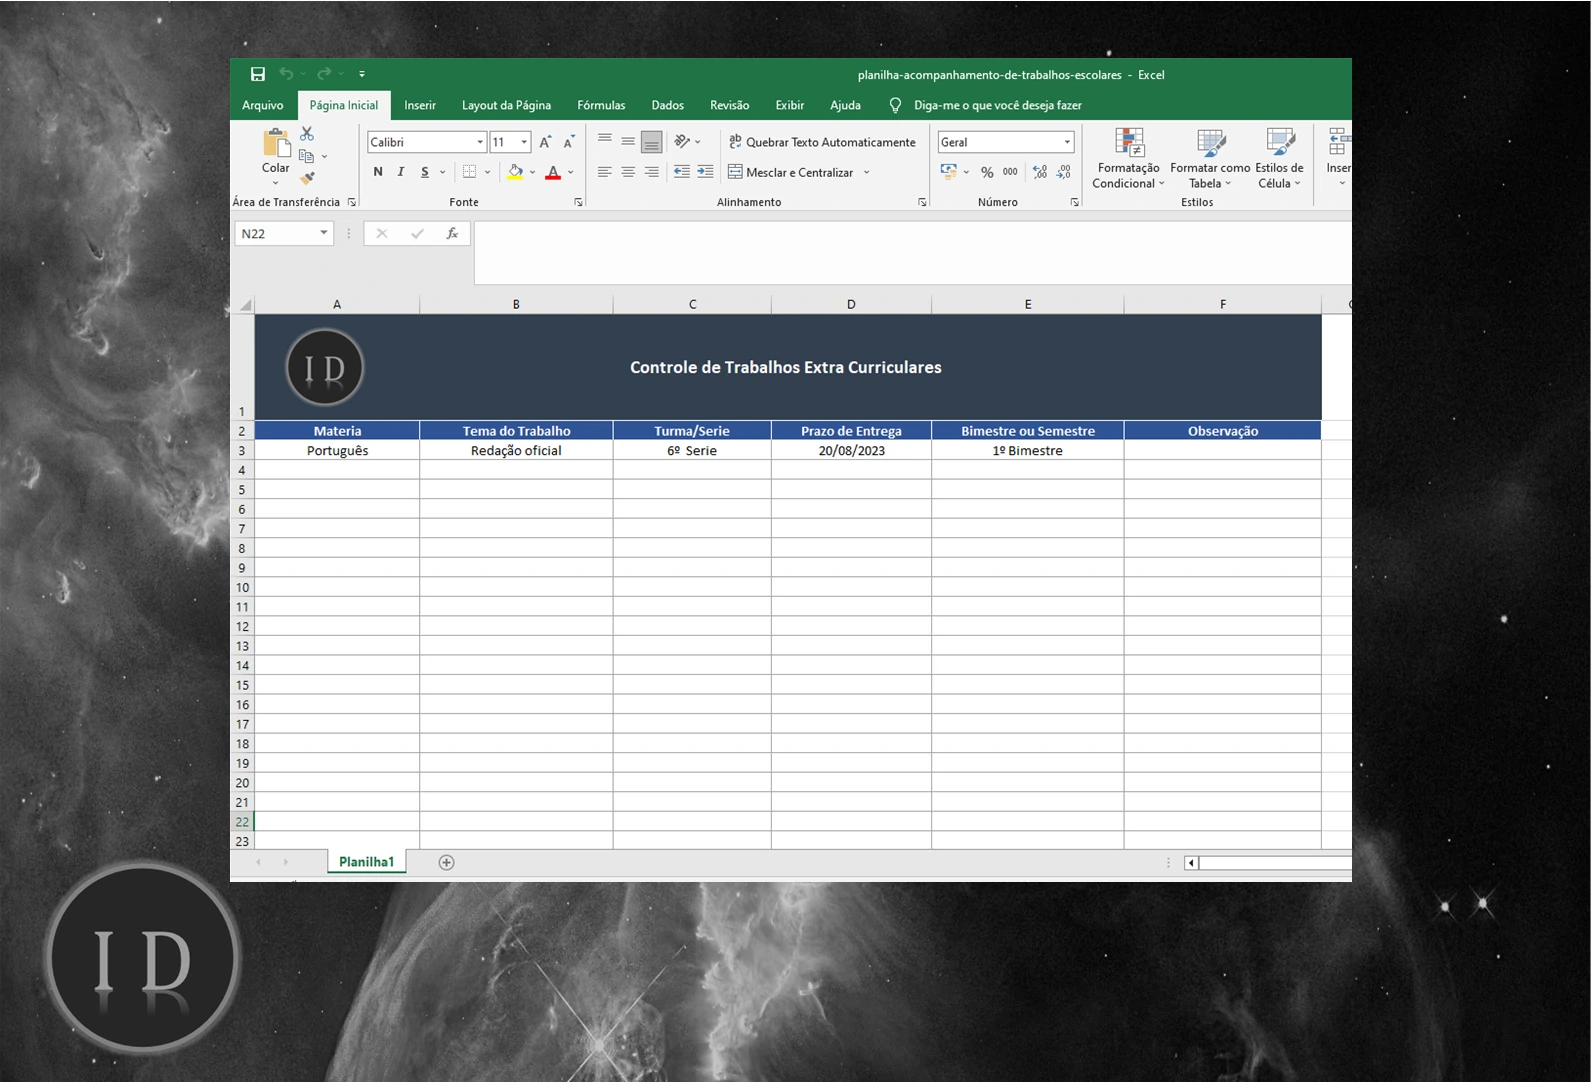Expand the Geral number format dropdown
1592x1083 pixels.
coord(1067,142)
